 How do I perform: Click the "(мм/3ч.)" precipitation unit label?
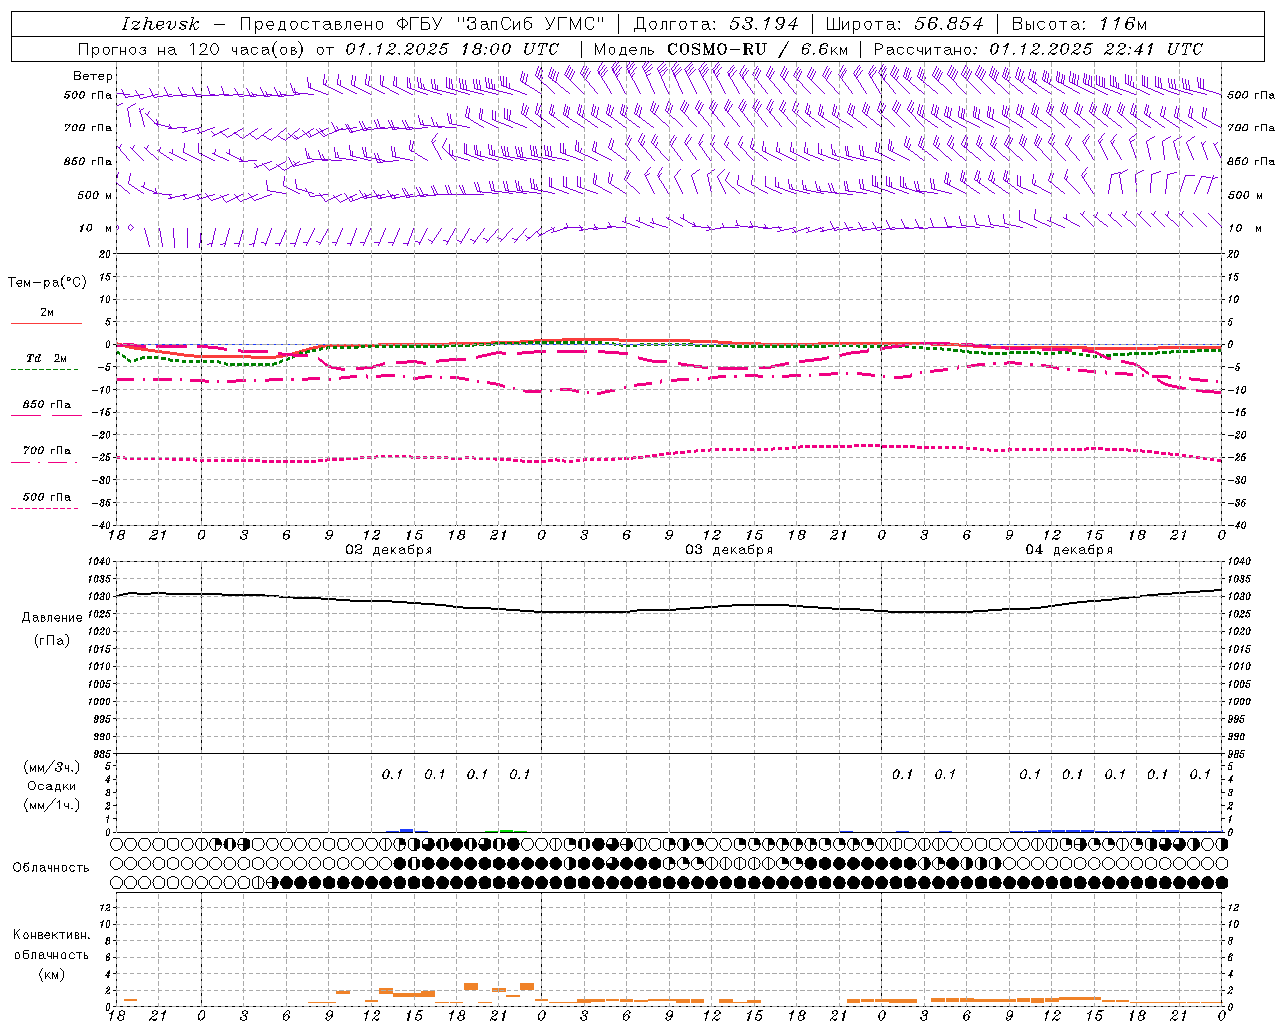coord(52,767)
